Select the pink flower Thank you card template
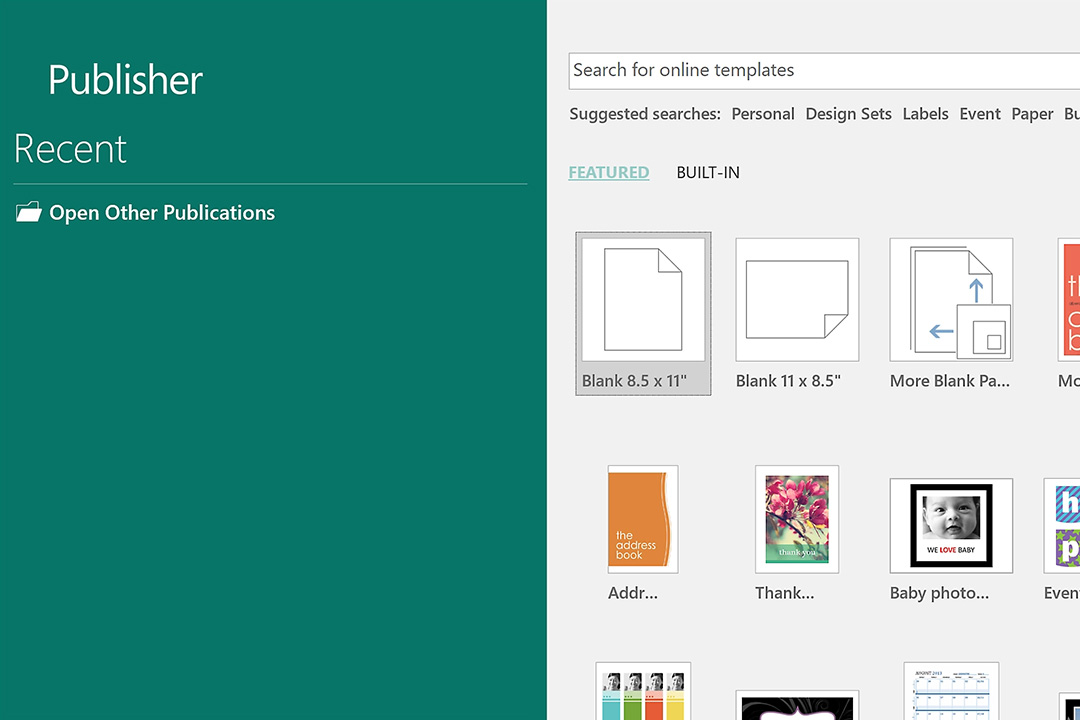Screen dimensions: 1080x720 point(797,519)
